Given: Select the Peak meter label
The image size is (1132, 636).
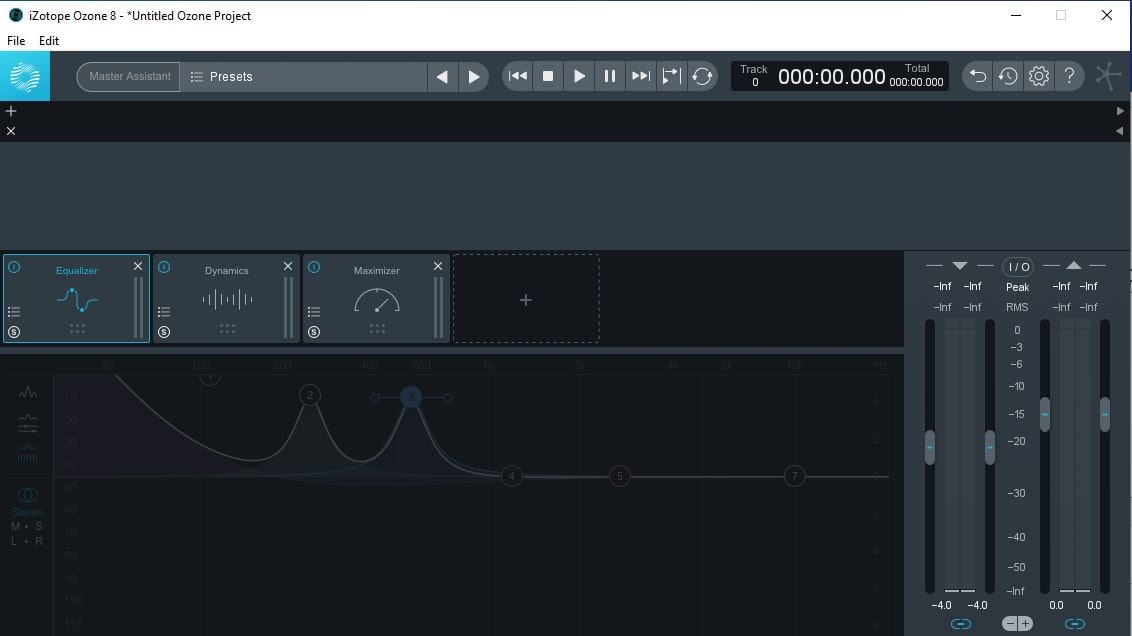Looking at the screenshot, I should (x=1018, y=287).
